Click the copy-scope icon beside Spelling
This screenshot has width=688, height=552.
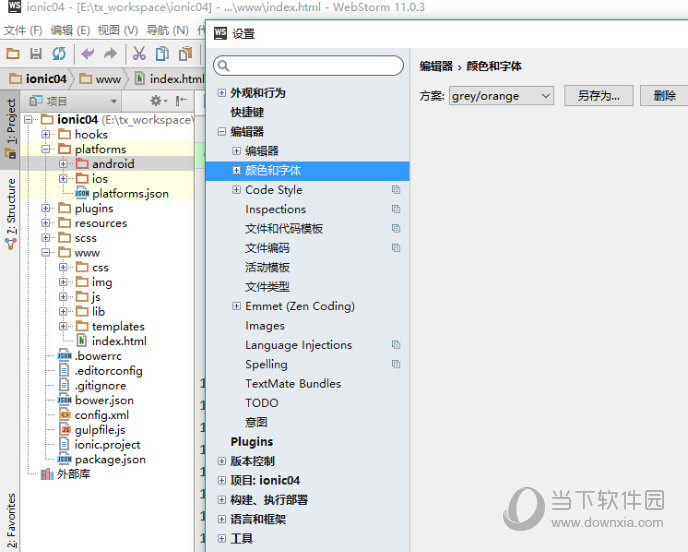tap(396, 364)
